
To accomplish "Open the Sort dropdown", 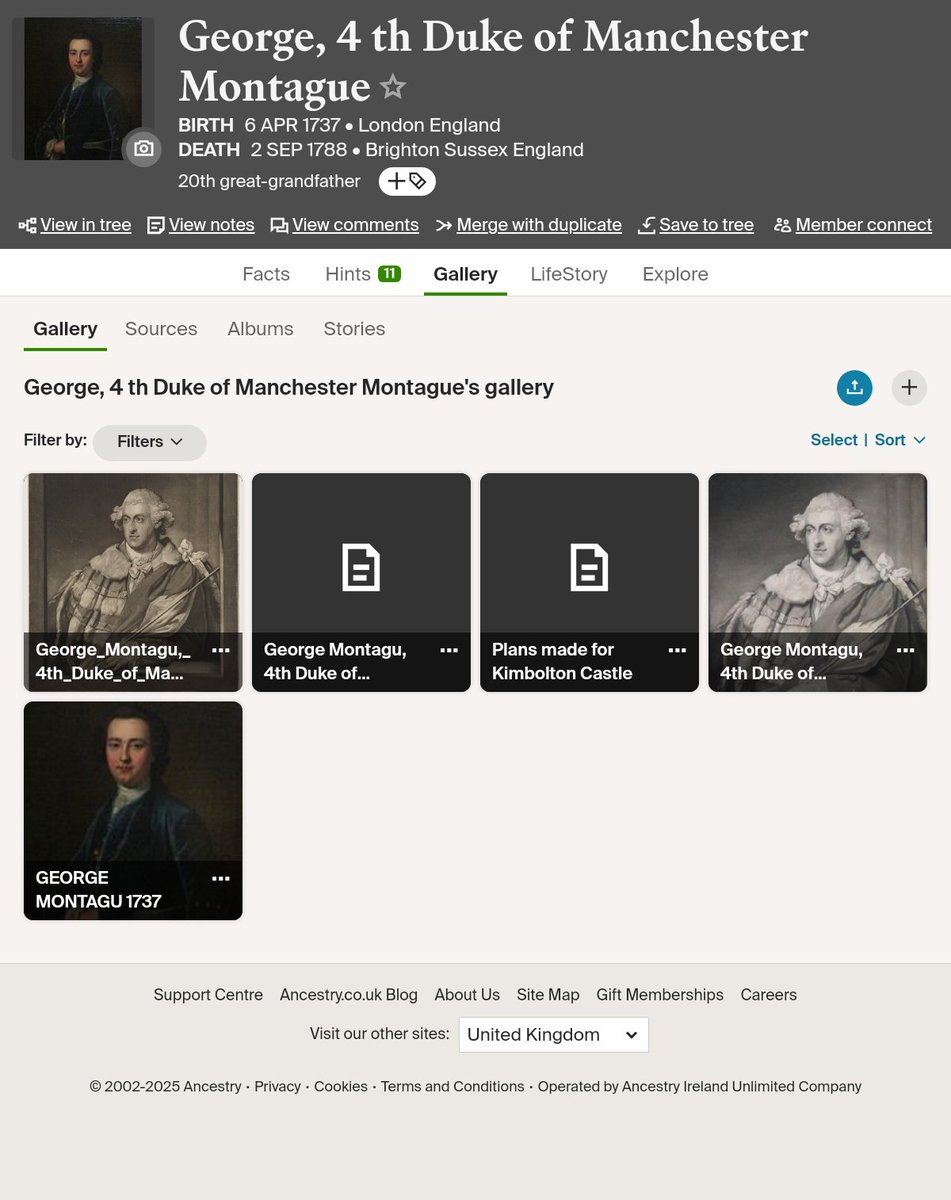I will click(900, 440).
